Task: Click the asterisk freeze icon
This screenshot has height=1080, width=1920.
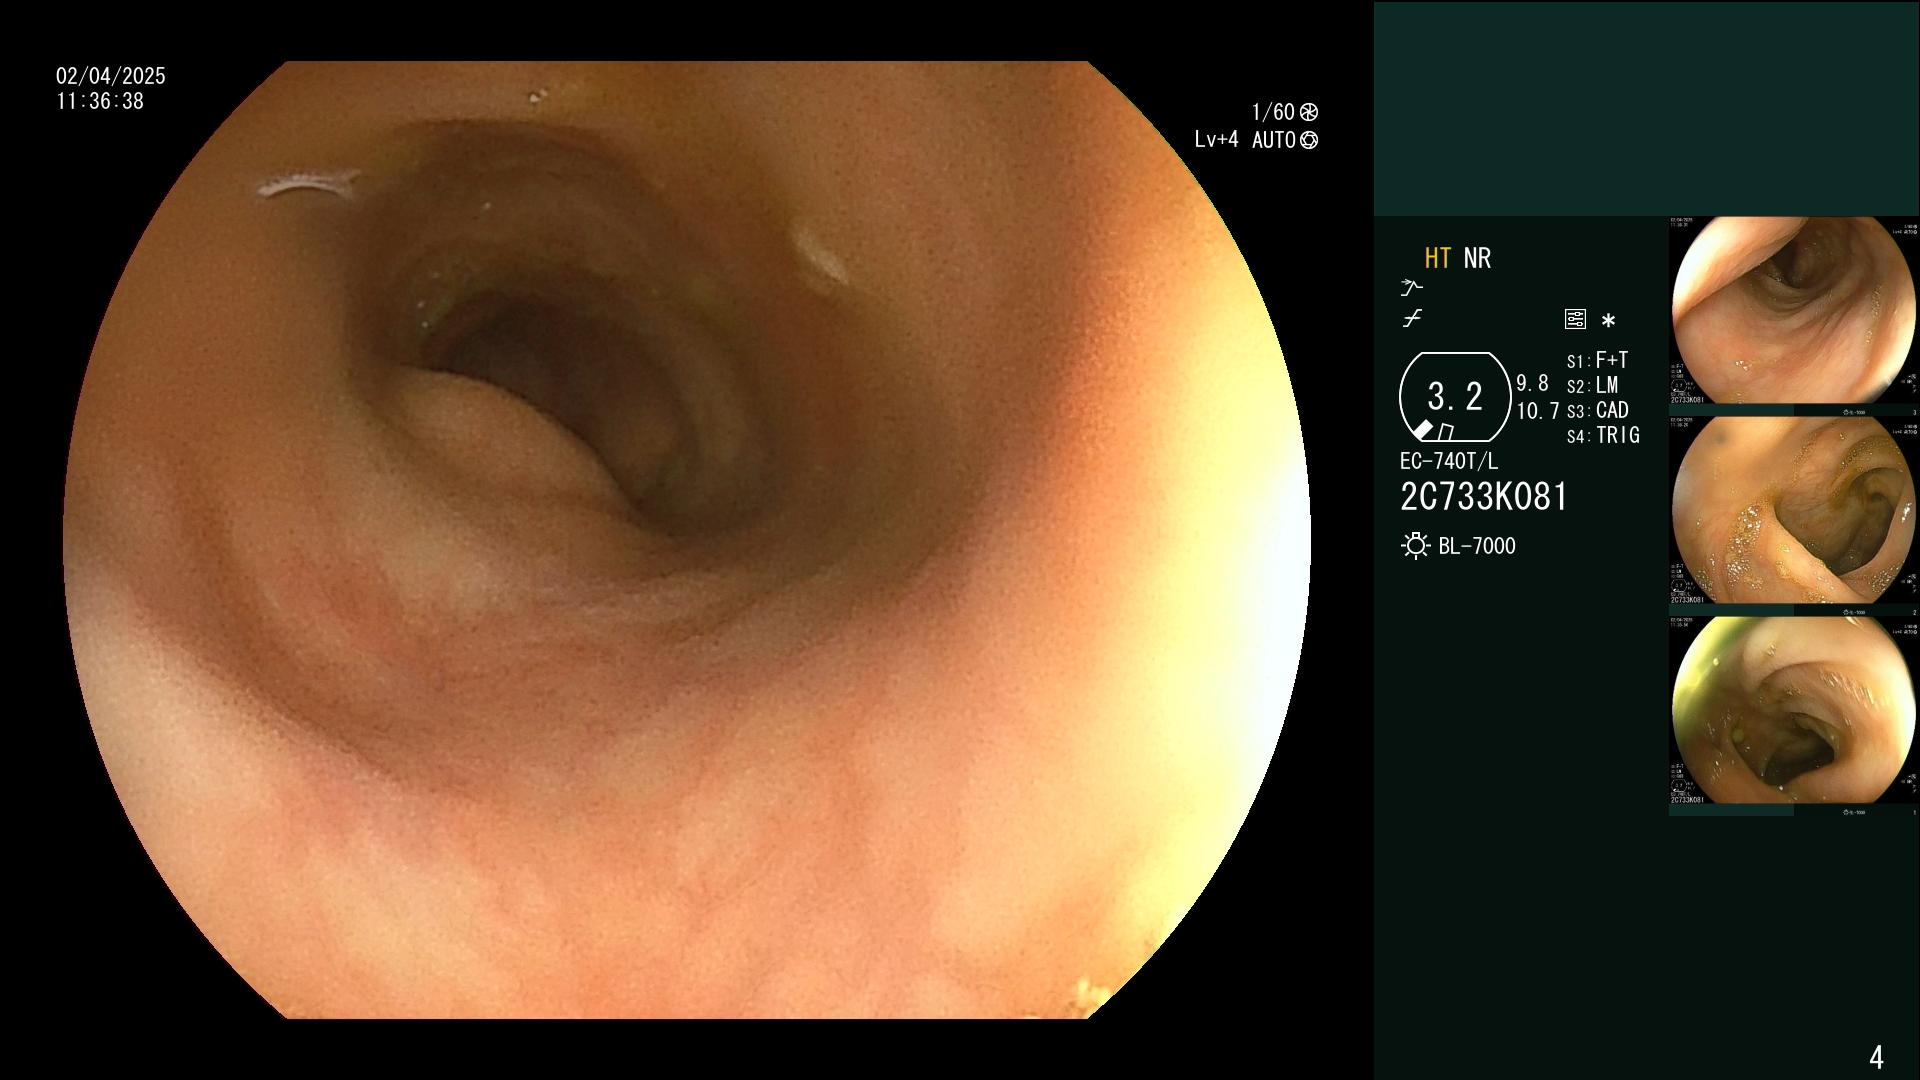Action: (1608, 321)
